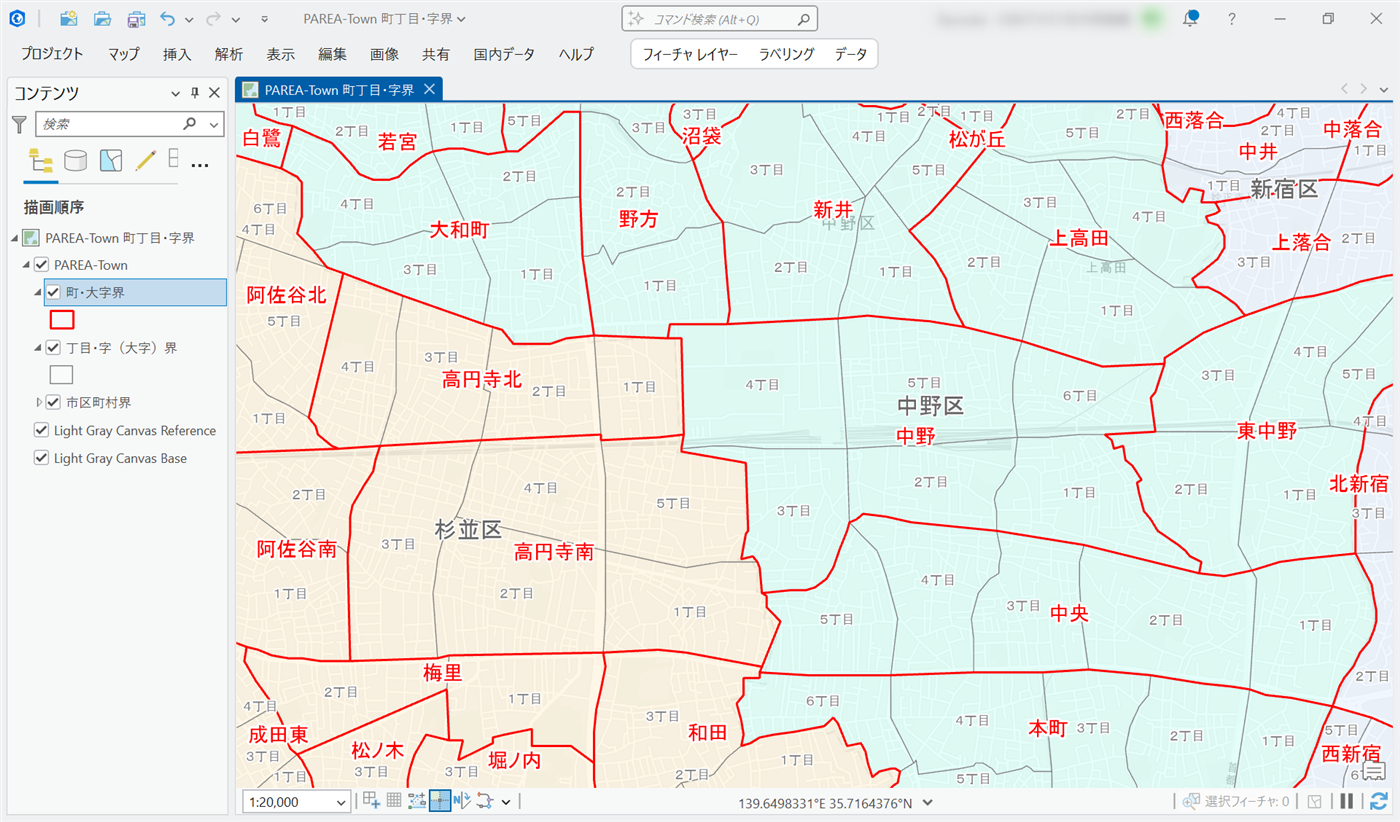
Task: Pause map drawing with the pause icon
Action: (1347, 801)
